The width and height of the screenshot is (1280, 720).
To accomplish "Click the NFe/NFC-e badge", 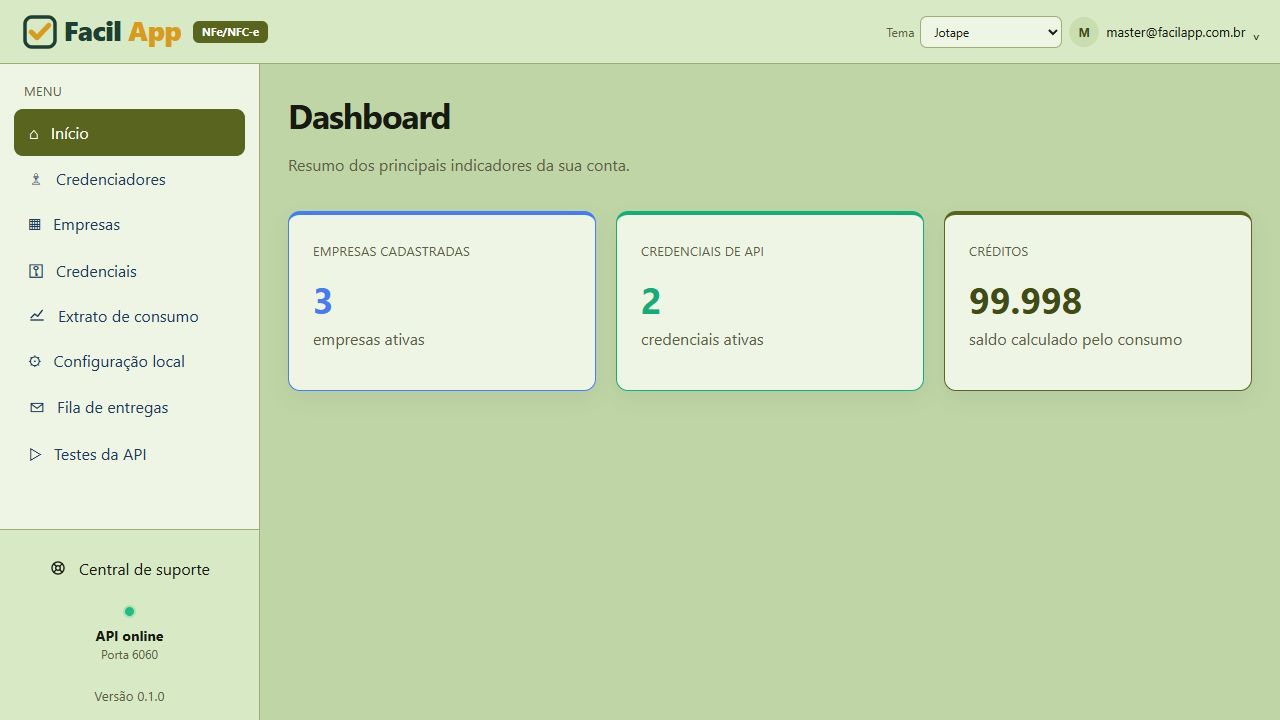I will pos(230,32).
